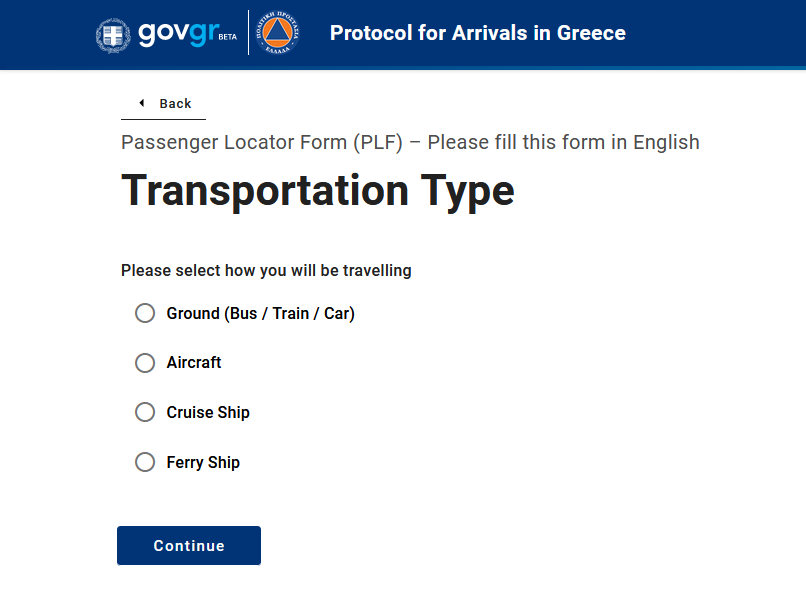Click the Transportation Type heading
Viewport: 806px width, 607px height.
click(318, 190)
